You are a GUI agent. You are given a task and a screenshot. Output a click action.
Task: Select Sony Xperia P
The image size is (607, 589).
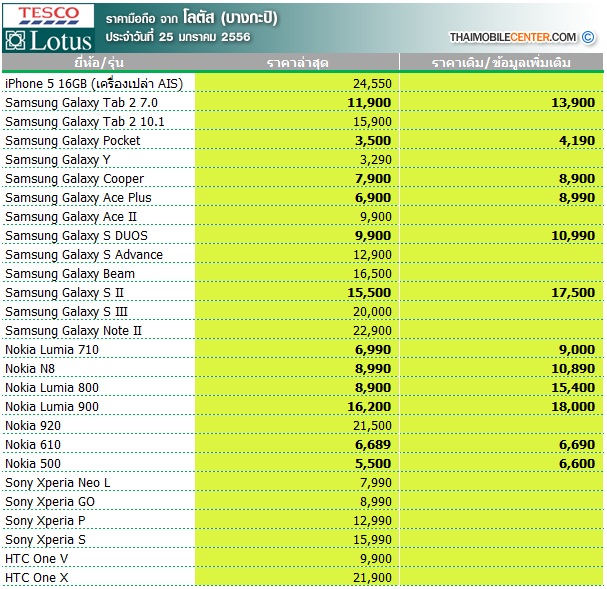(x=45, y=521)
